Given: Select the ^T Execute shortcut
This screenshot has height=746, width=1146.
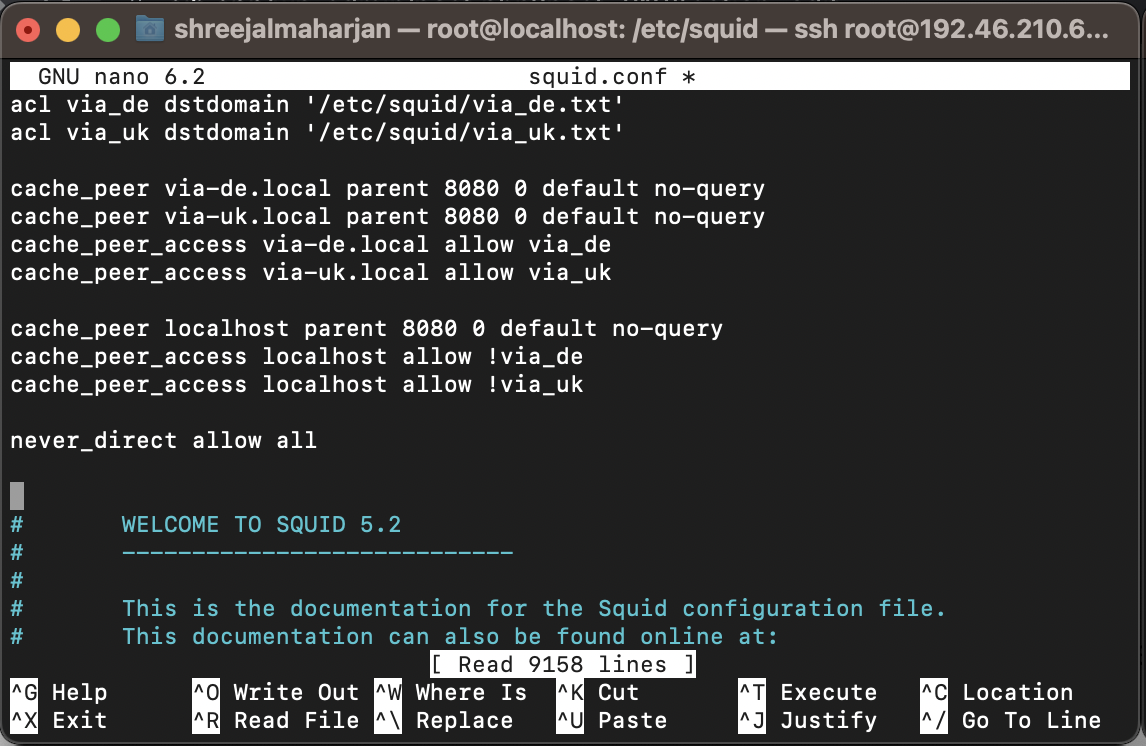Looking at the screenshot, I should click(x=807, y=692).
